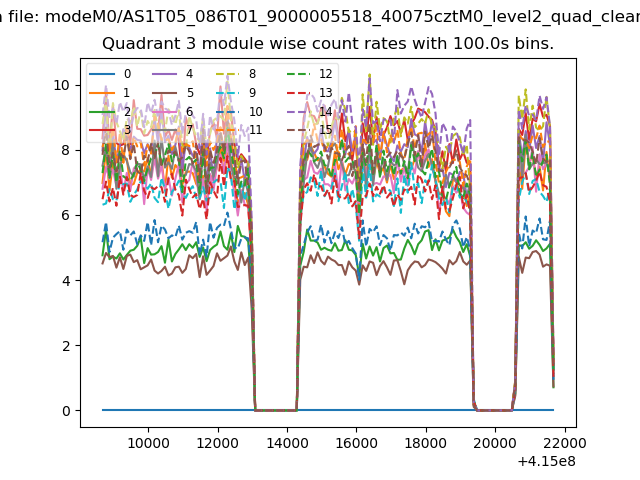Select the orange line swatch for module 1
Image resolution: width=640 pixels, height=480 pixels.
(x=103, y=93)
